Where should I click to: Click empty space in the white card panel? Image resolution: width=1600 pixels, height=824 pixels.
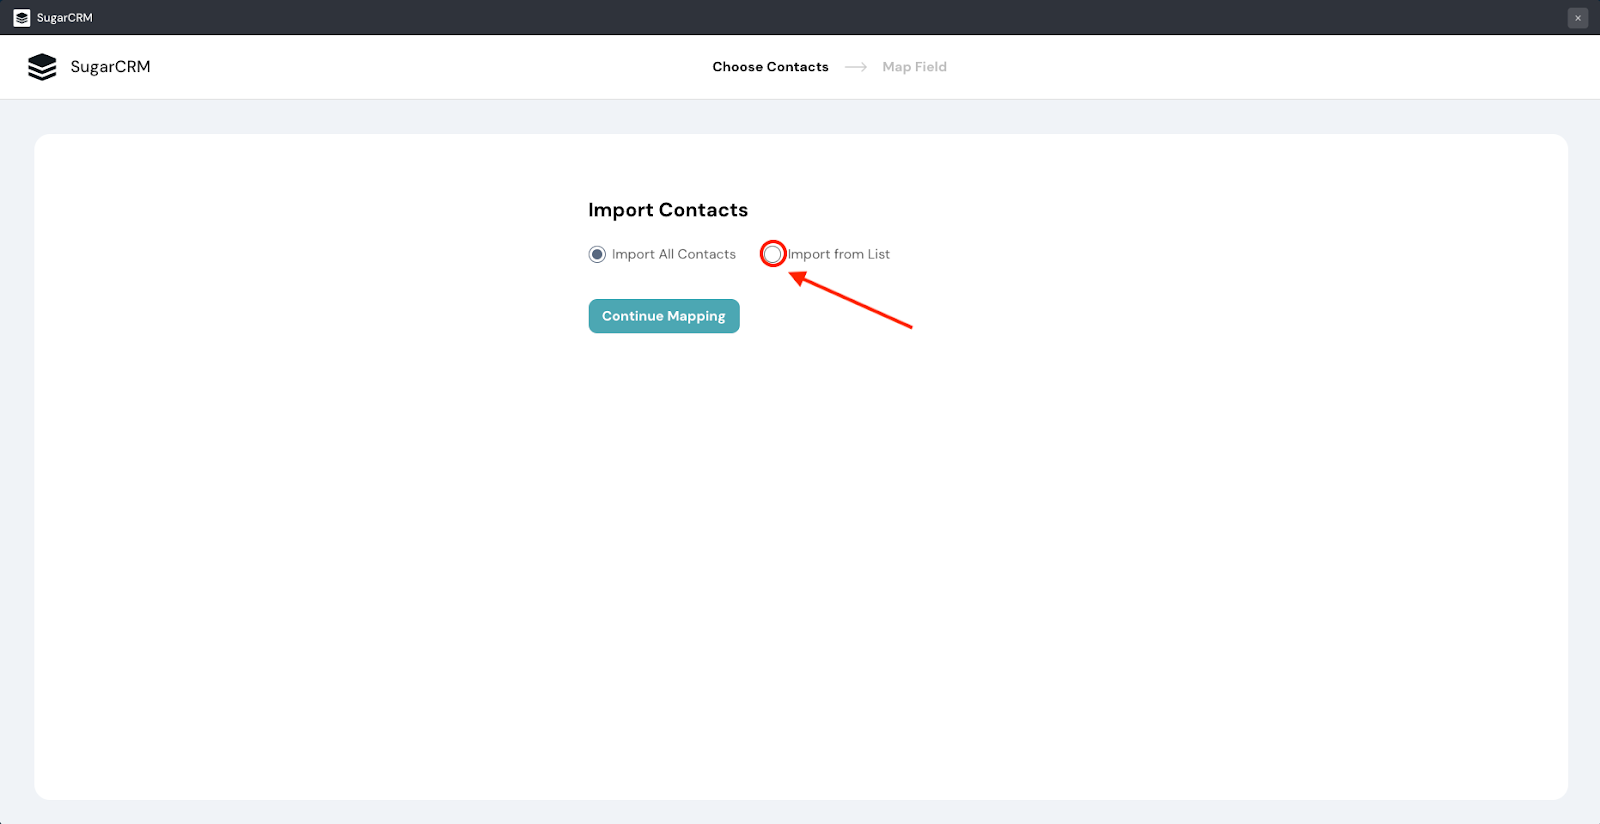click(x=800, y=560)
